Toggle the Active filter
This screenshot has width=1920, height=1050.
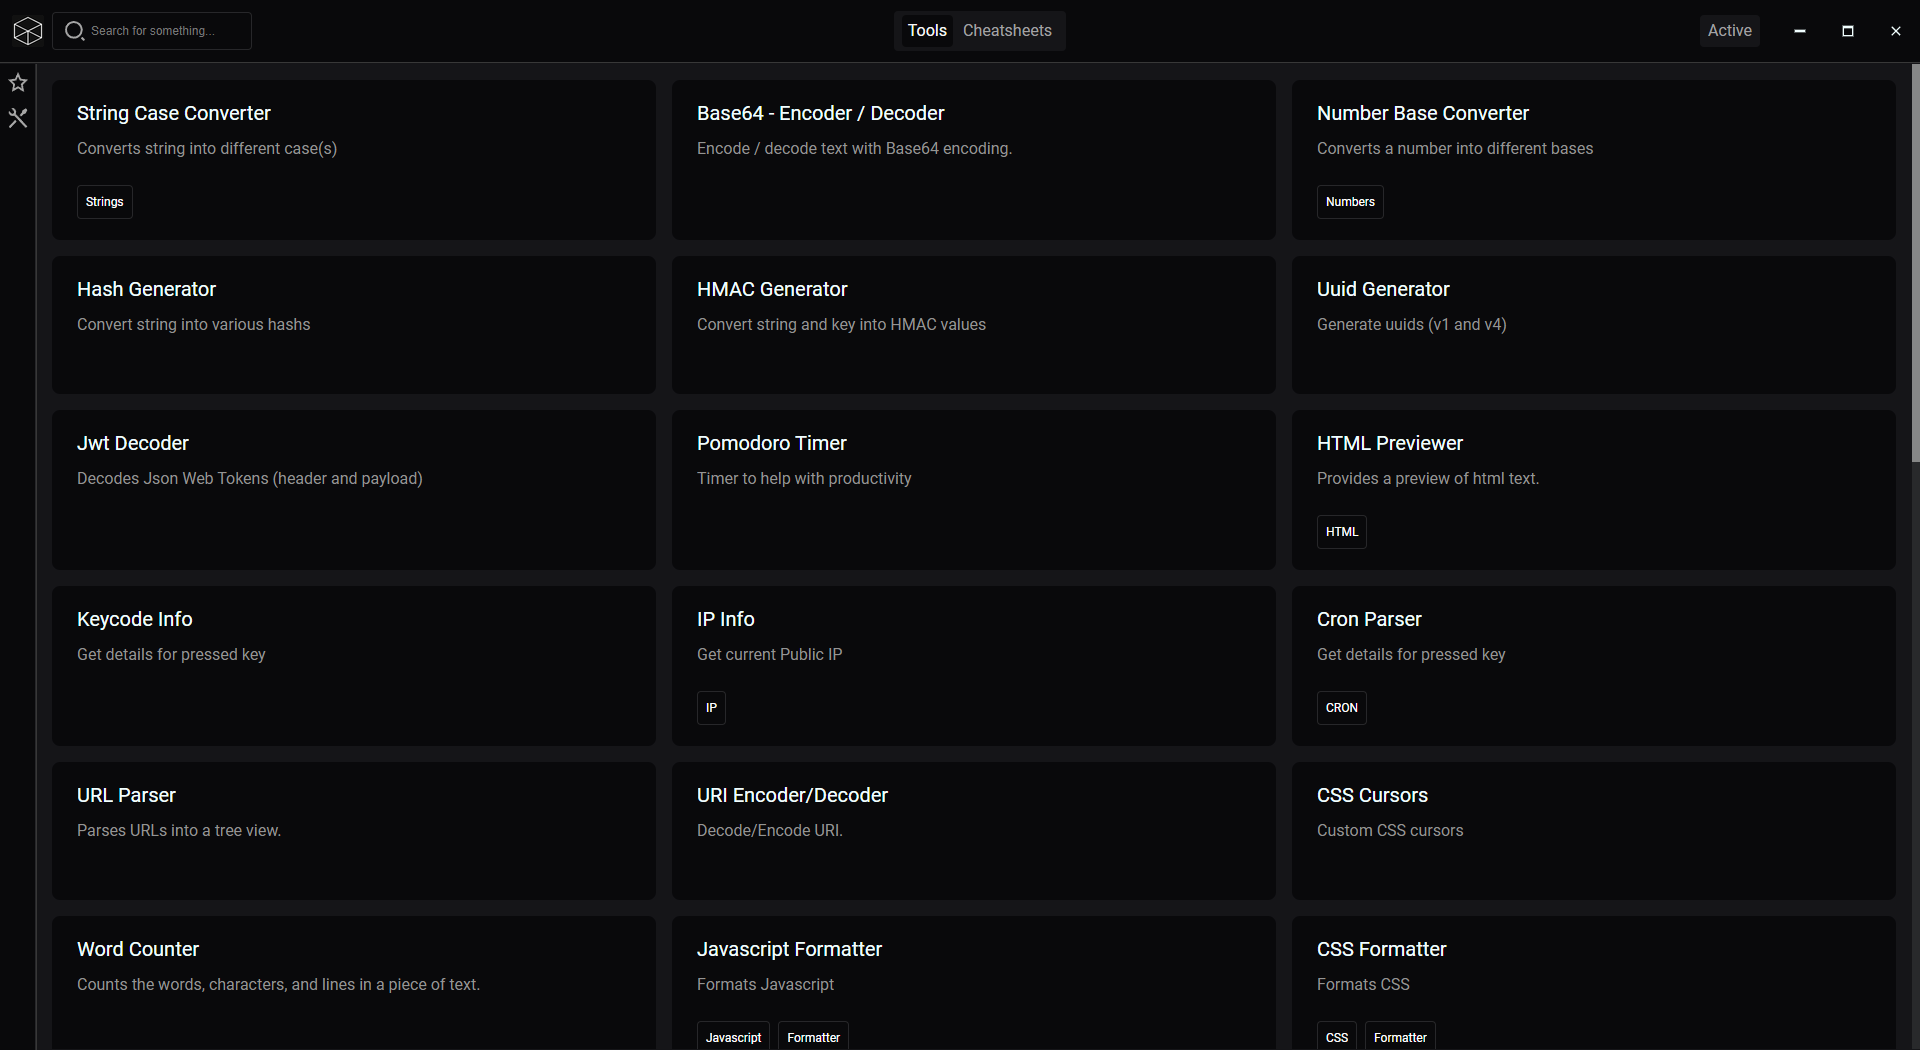[1730, 30]
